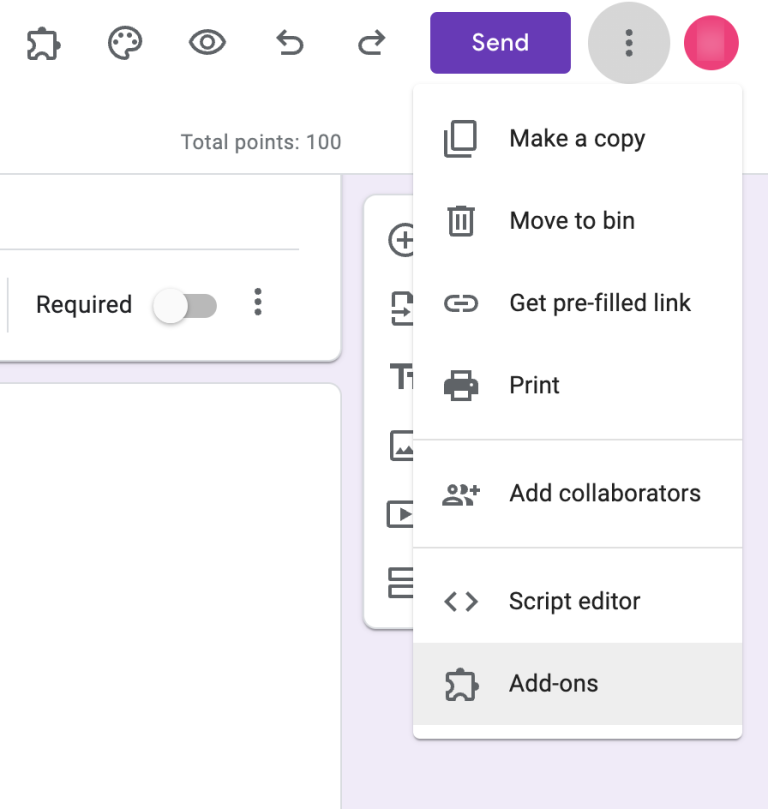Select Make a copy from the menu
Screen dimensions: 768x809
click(577, 138)
